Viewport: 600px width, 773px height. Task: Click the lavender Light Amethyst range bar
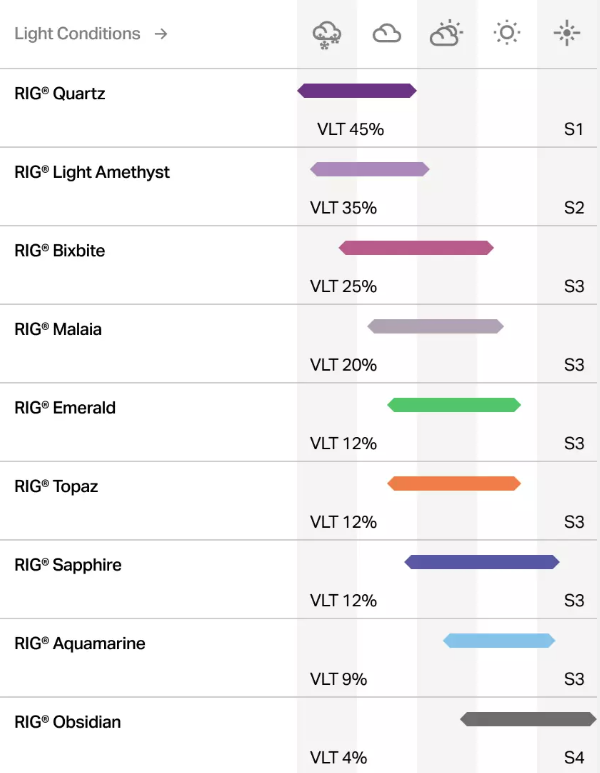[370, 169]
